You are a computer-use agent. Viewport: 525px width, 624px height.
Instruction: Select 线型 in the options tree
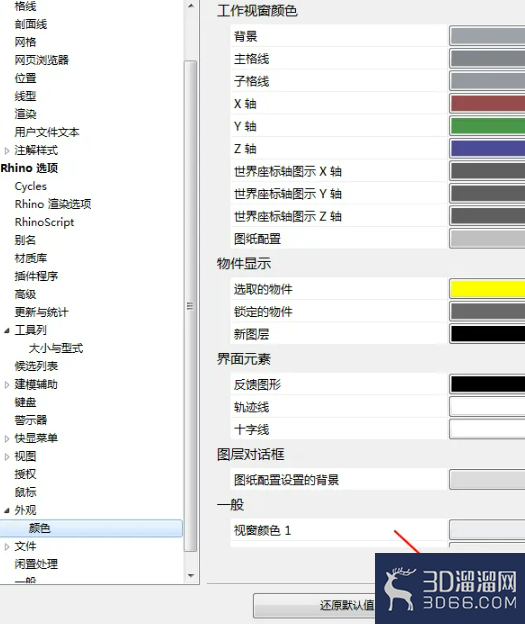(x=25, y=96)
